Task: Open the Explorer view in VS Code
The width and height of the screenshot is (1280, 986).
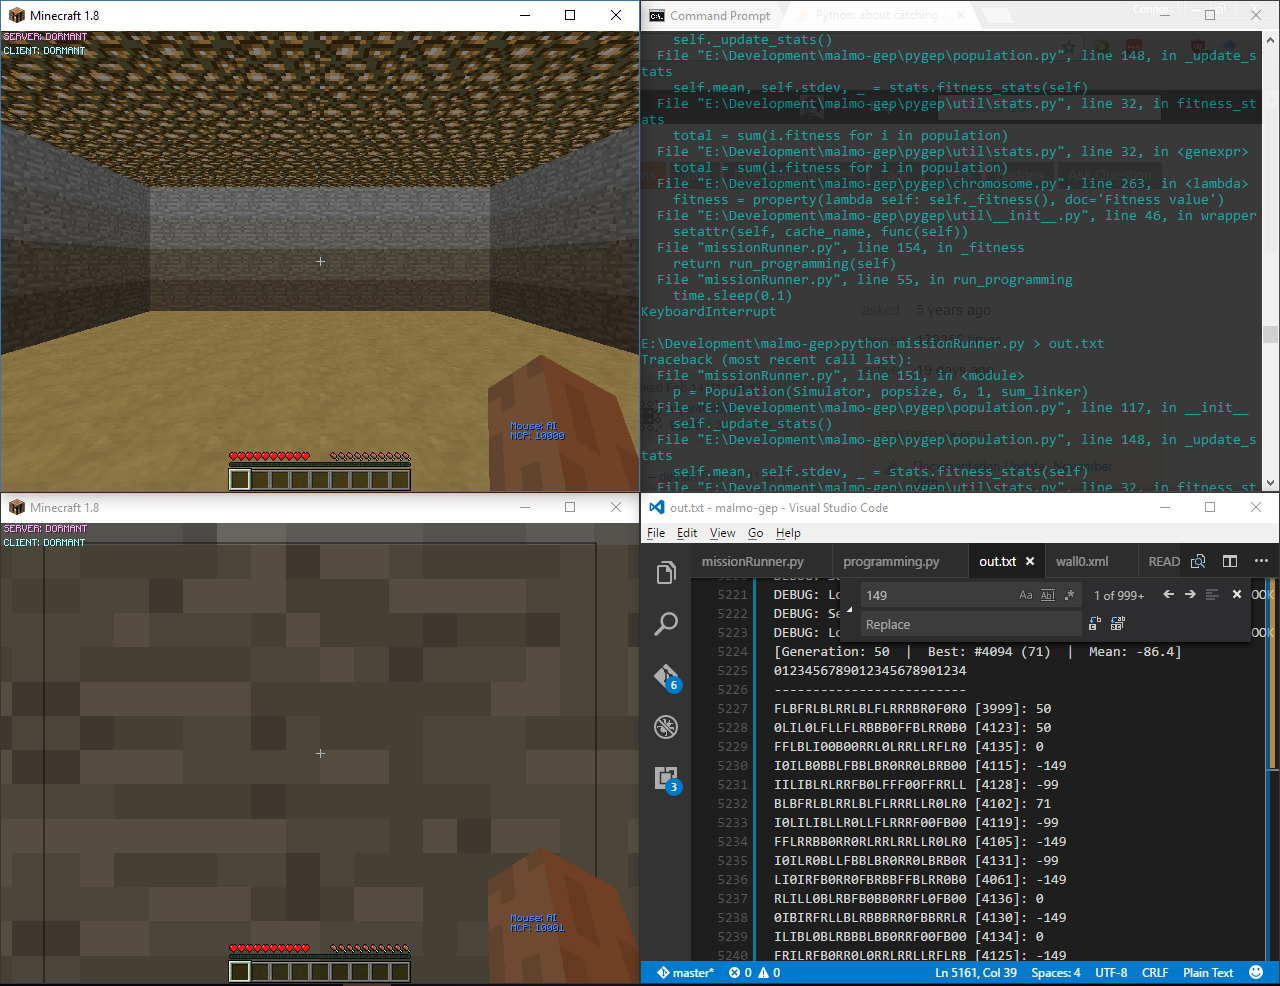Action: click(666, 572)
